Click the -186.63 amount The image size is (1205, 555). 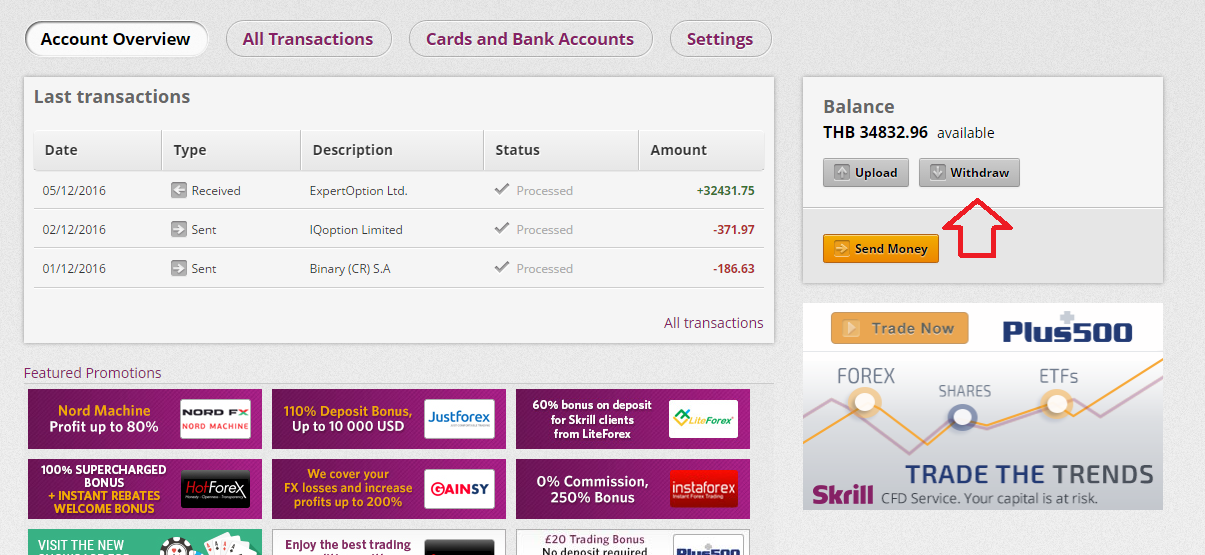[x=734, y=268]
